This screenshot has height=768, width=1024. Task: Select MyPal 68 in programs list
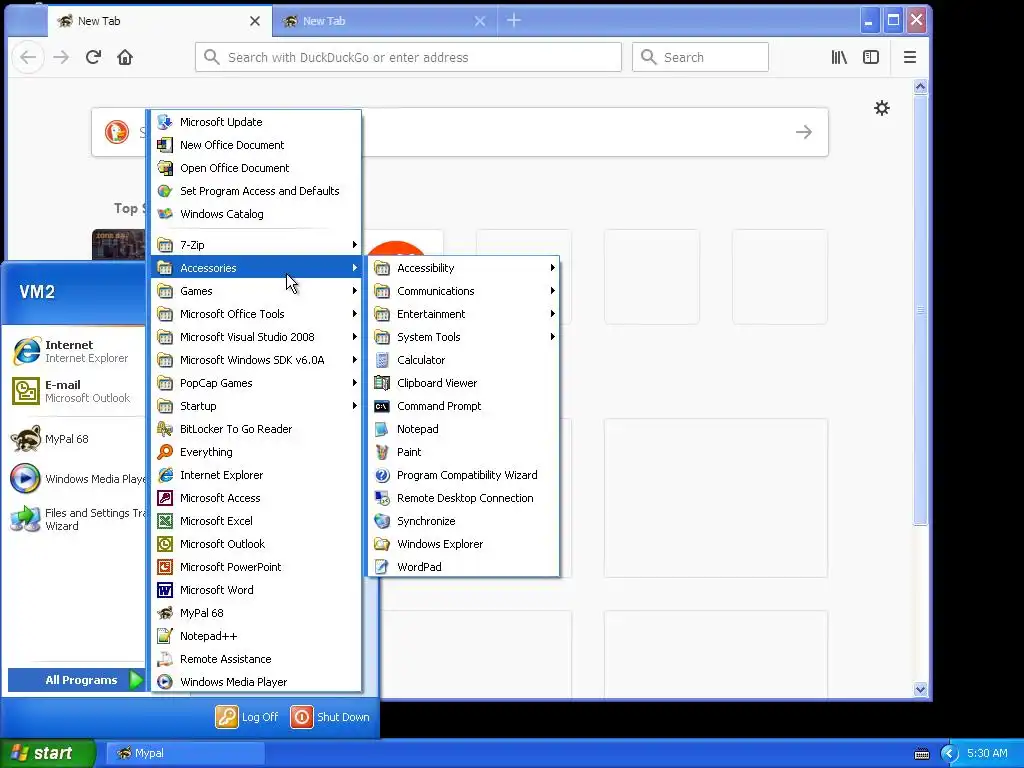click(256, 613)
